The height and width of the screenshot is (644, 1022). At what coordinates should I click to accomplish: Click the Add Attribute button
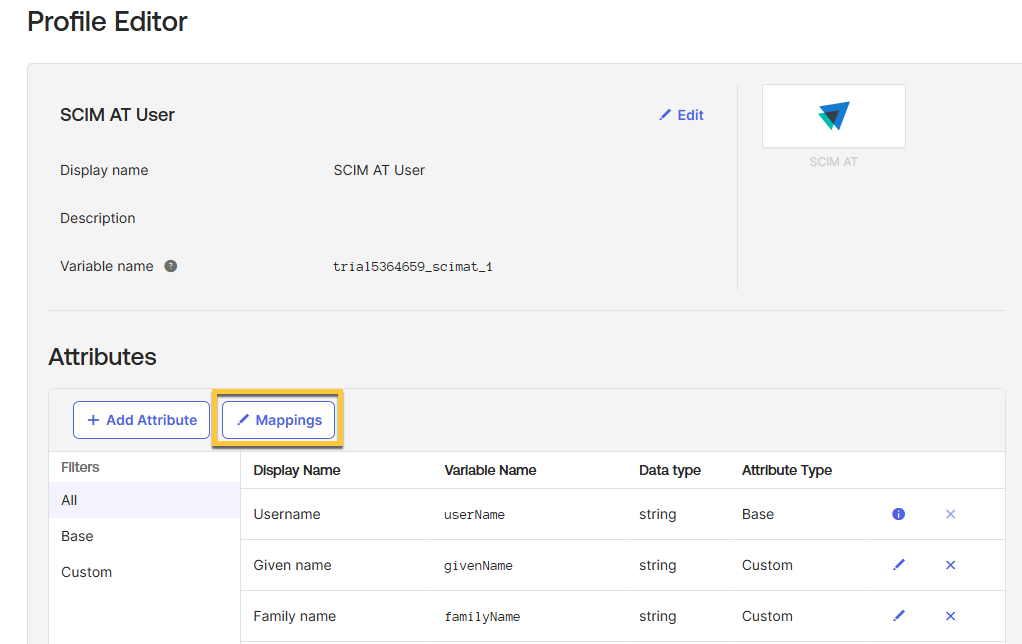click(141, 420)
